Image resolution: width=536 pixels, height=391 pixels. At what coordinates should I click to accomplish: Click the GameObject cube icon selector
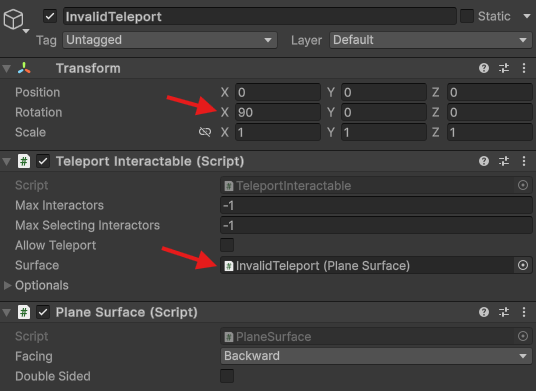coord(14,19)
